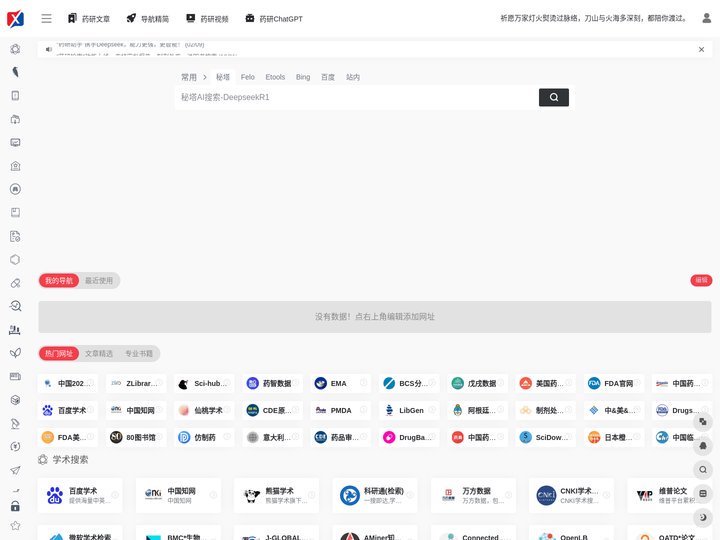
Task: Open the bar chart sidebar icon
Action: [x=15, y=330]
